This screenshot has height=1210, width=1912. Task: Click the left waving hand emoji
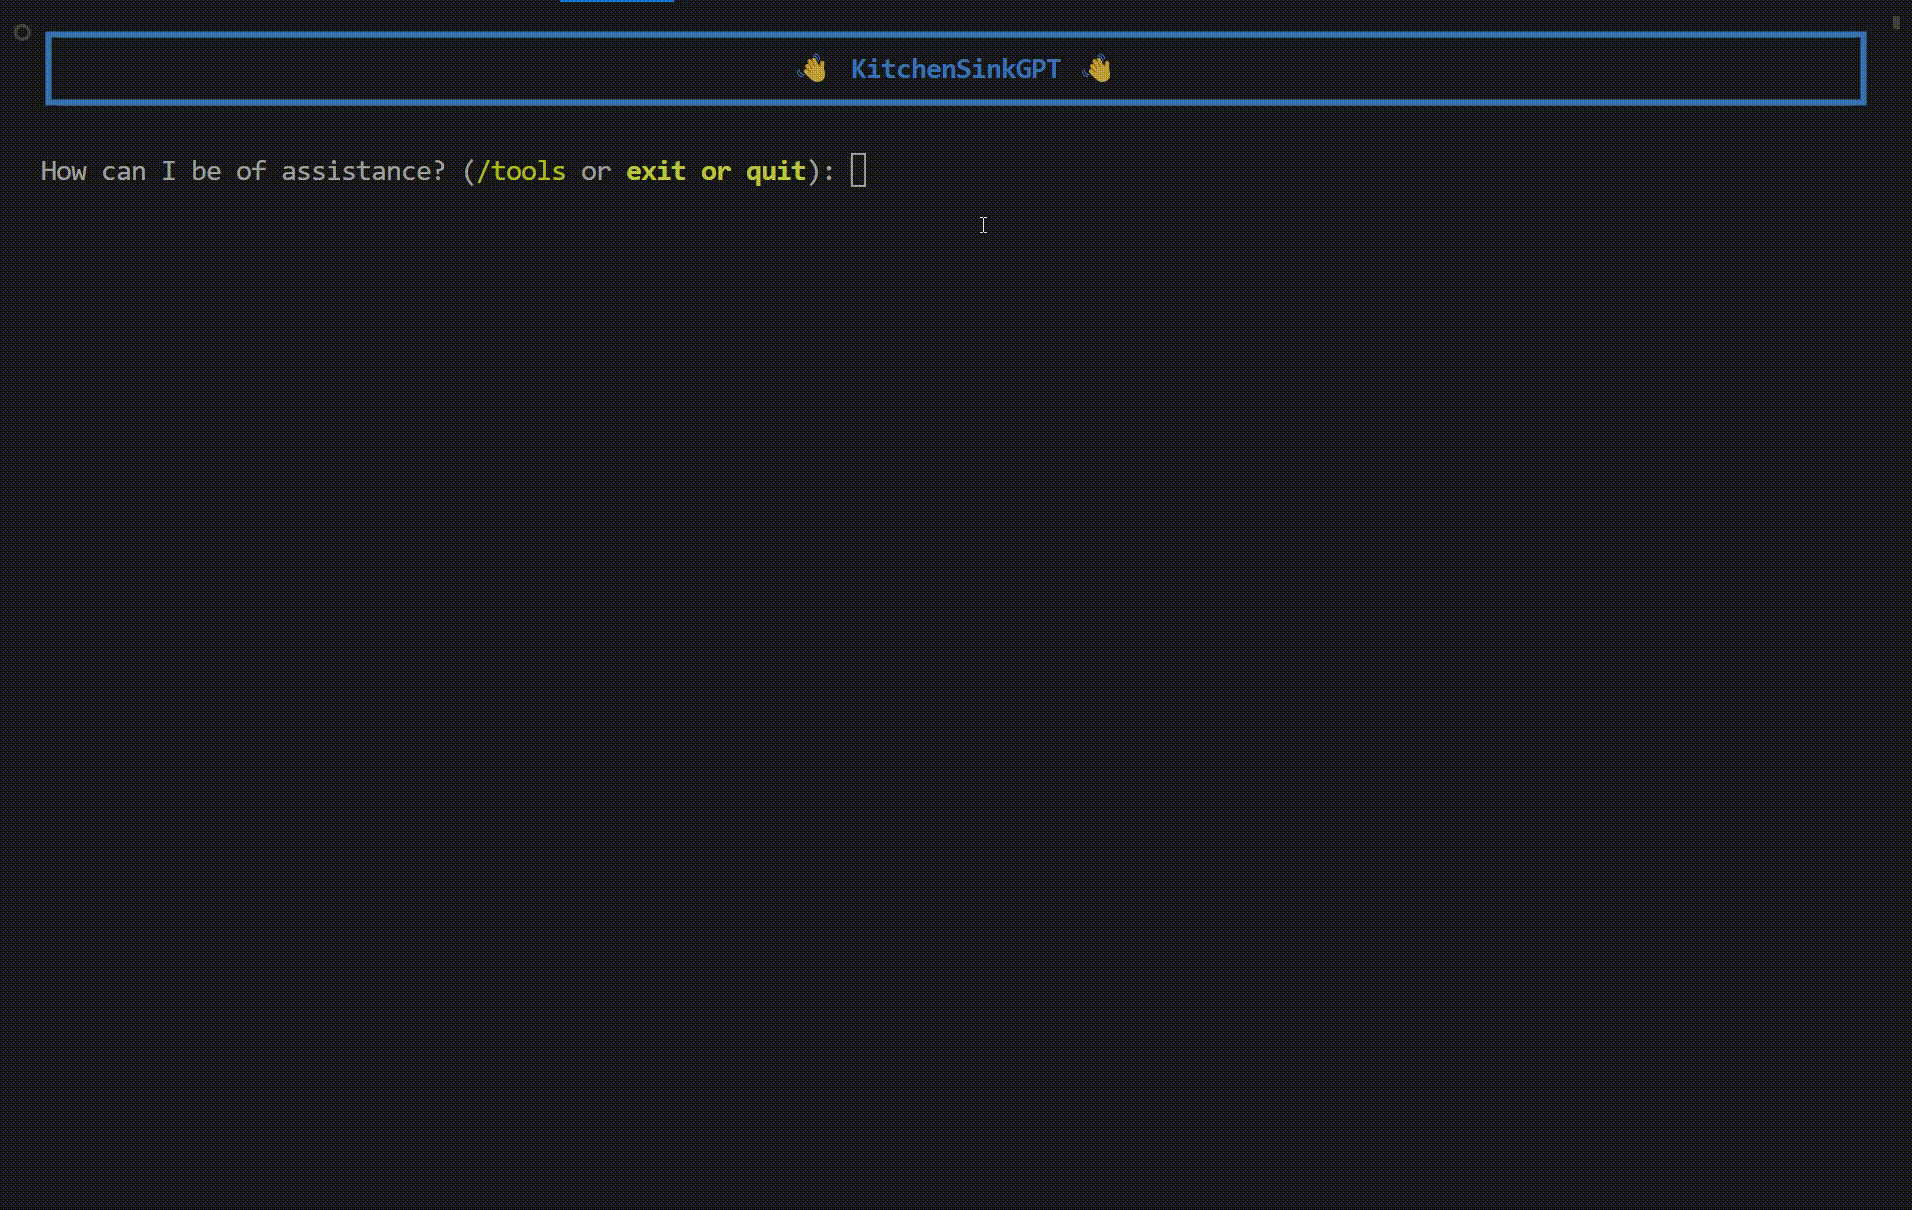tap(812, 69)
